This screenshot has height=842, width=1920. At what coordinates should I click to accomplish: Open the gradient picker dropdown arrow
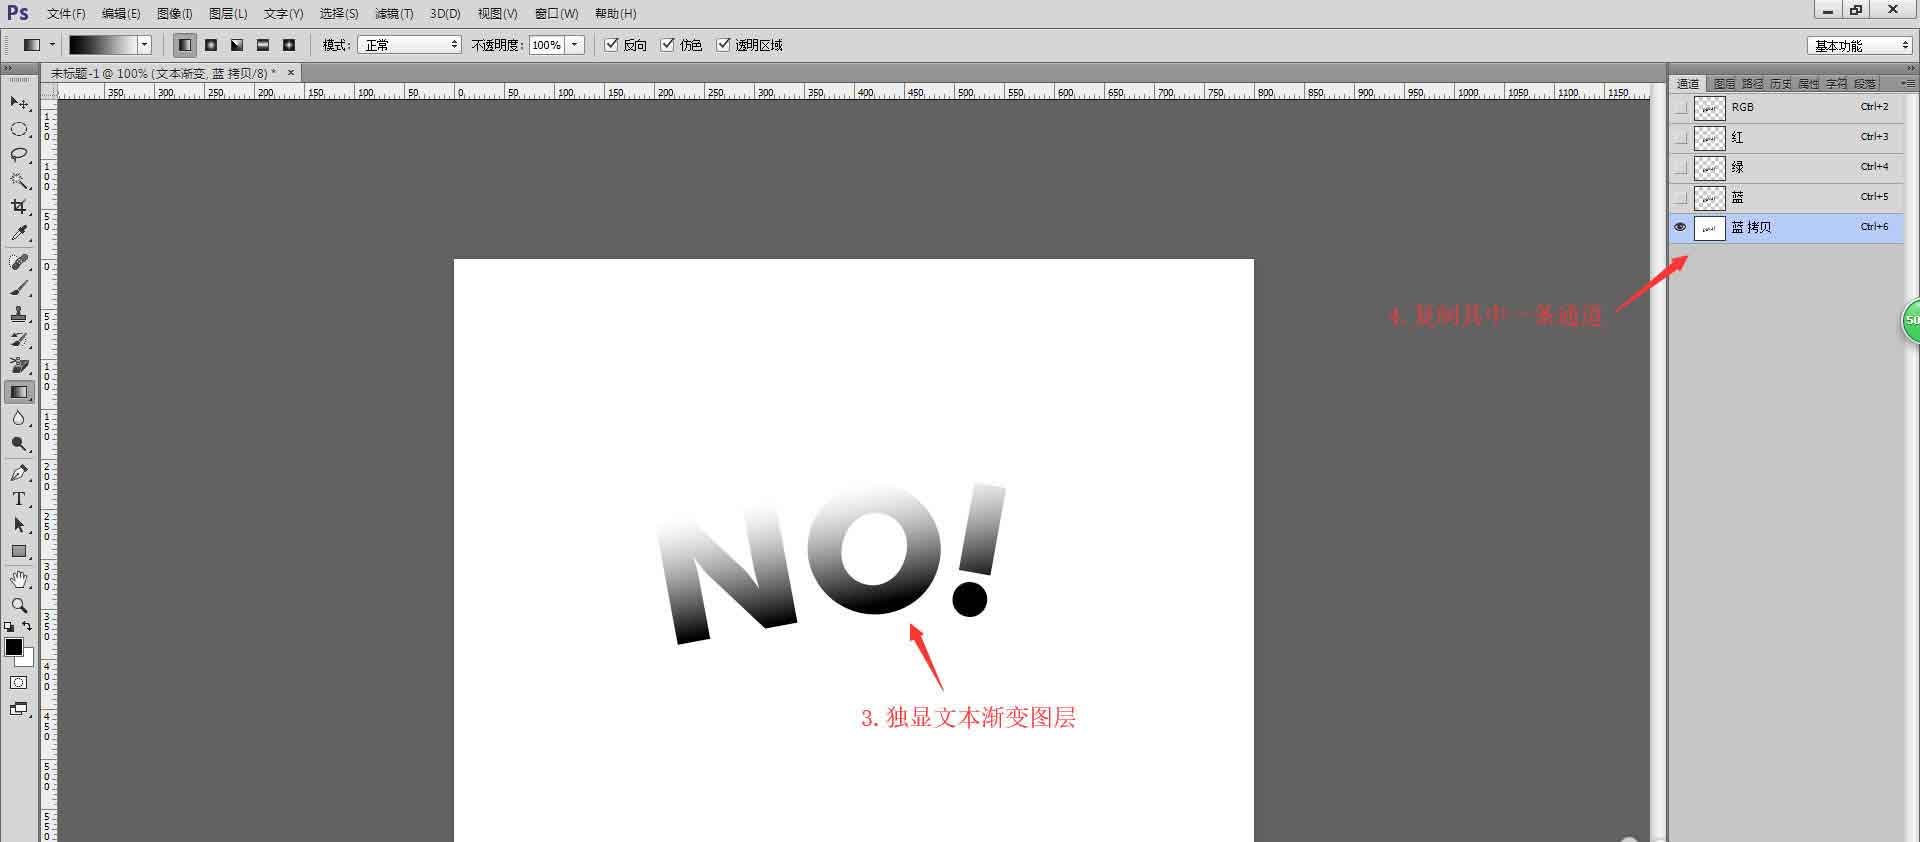click(145, 45)
